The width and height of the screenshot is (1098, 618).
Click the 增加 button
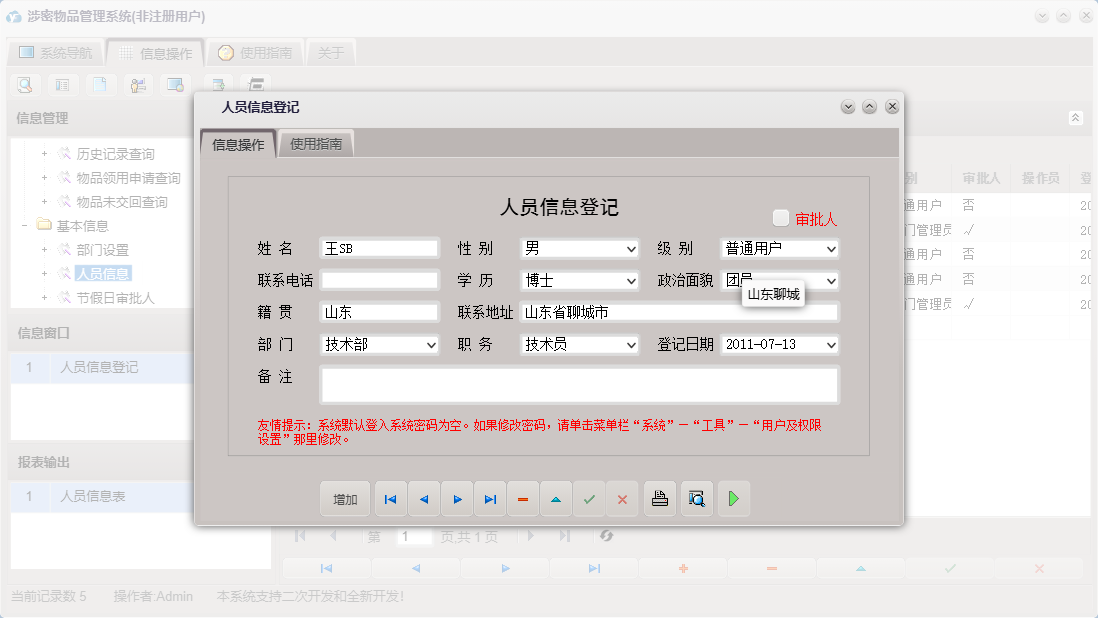345,499
